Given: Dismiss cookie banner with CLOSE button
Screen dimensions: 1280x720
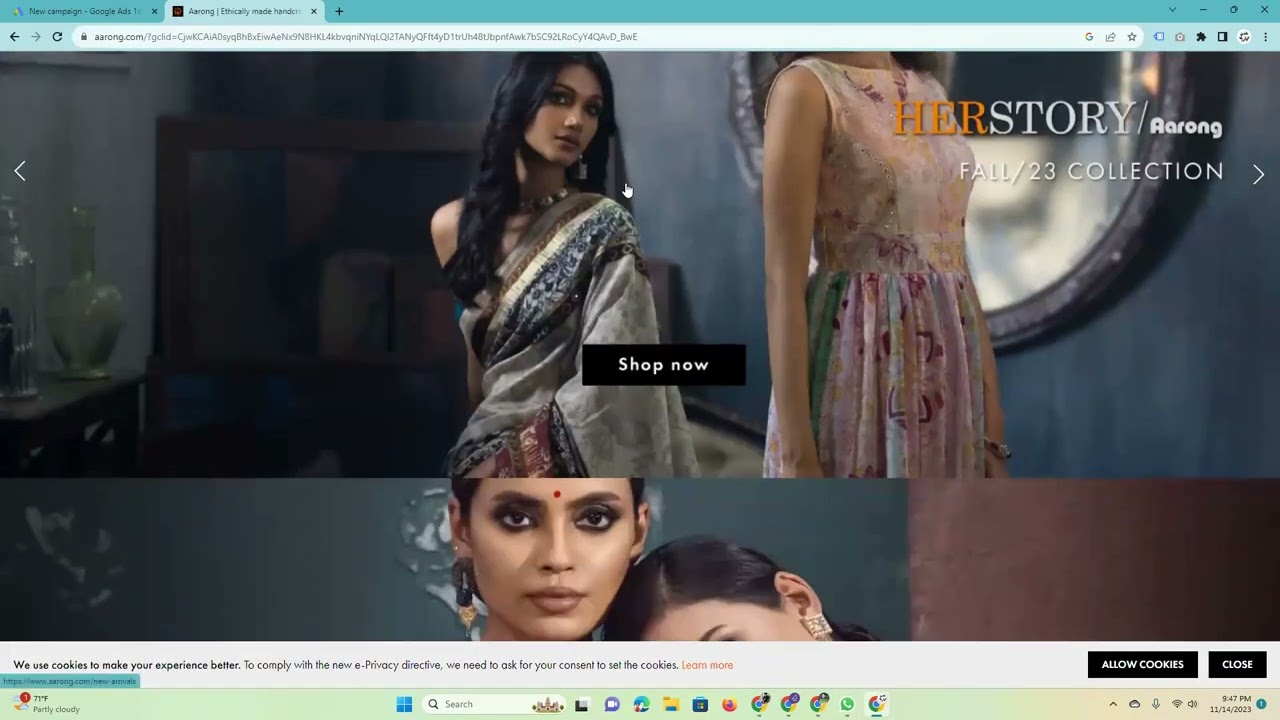Looking at the screenshot, I should click(1237, 664).
